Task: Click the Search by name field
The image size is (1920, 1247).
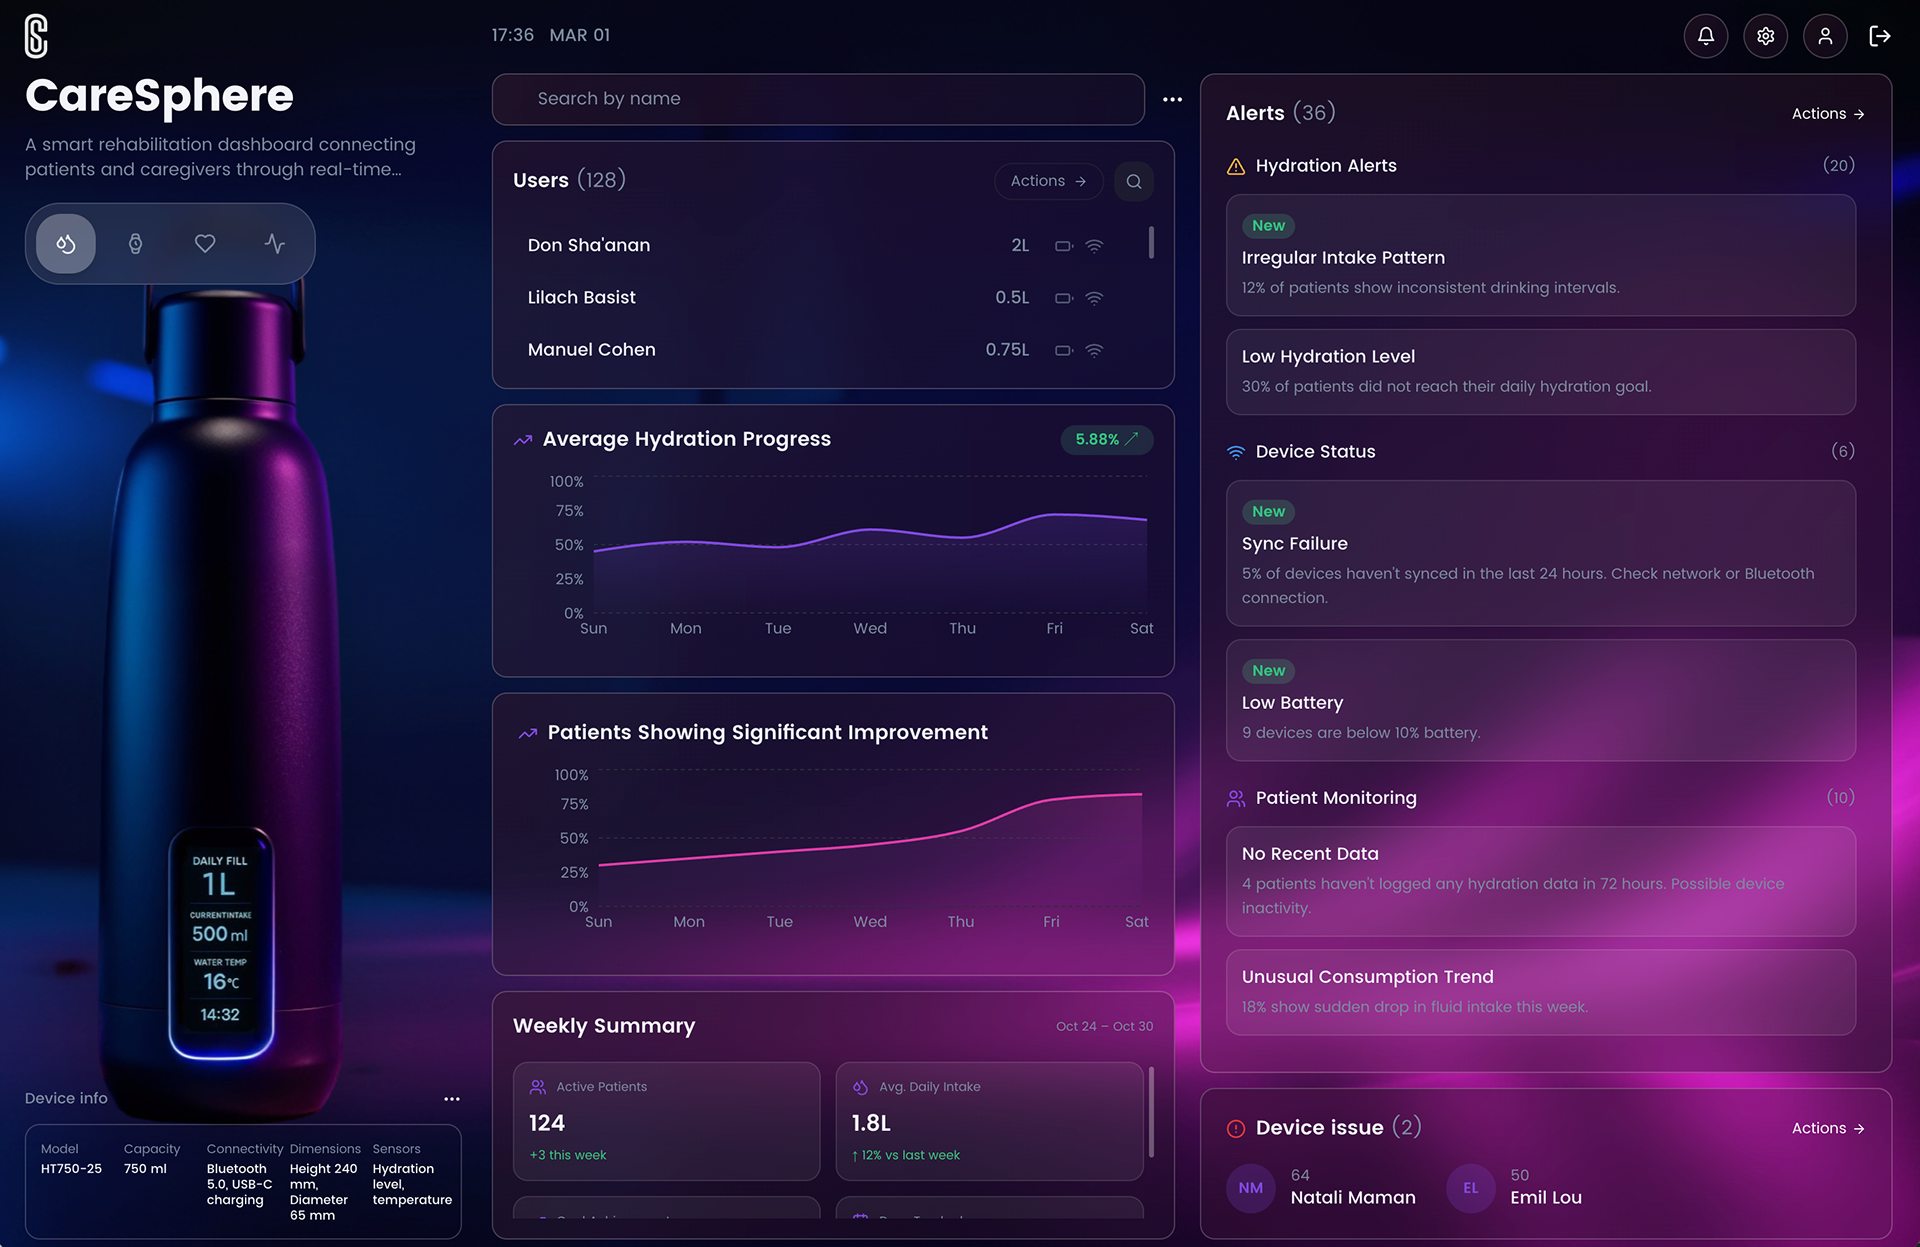Action: (x=818, y=99)
